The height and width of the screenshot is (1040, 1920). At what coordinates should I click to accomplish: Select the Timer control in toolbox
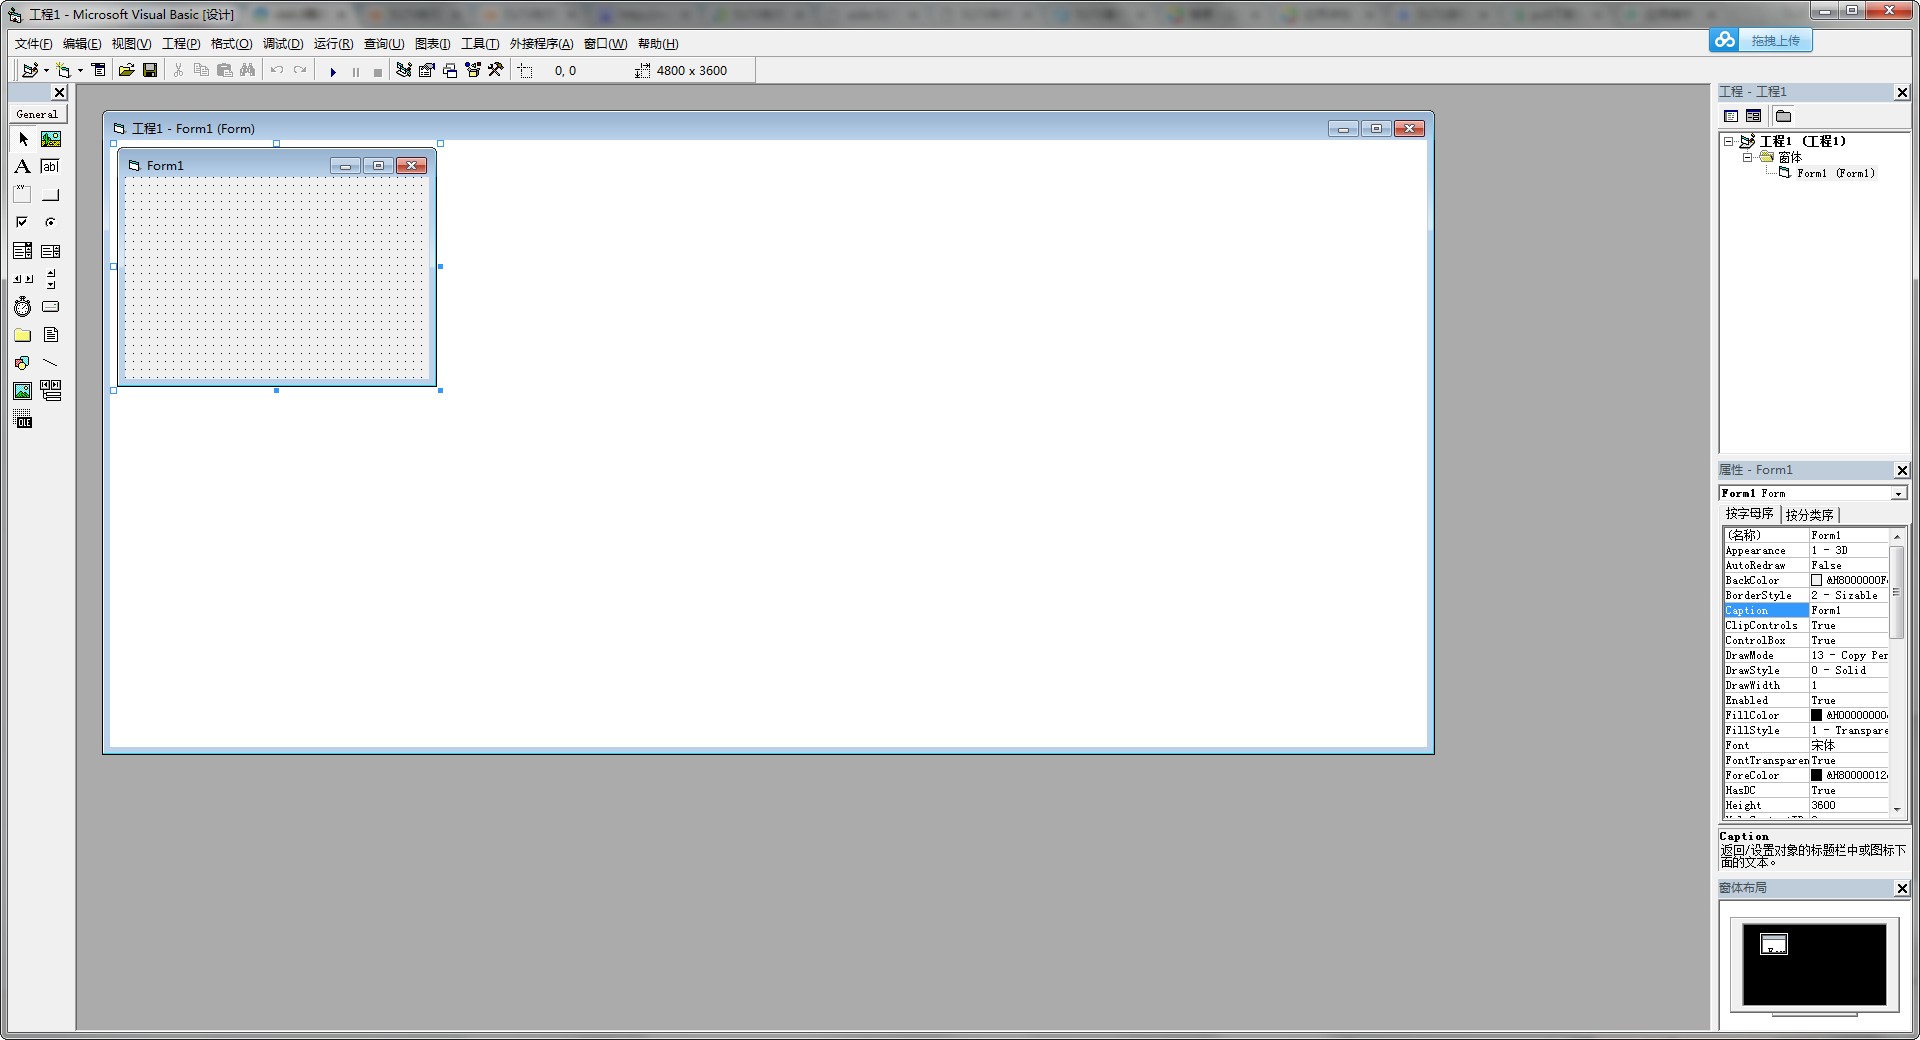22,307
